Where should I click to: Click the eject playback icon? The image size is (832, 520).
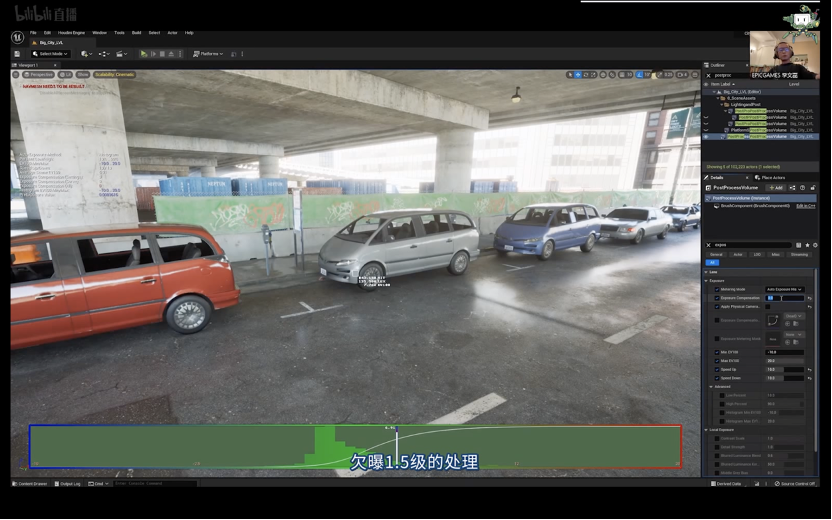pos(171,54)
